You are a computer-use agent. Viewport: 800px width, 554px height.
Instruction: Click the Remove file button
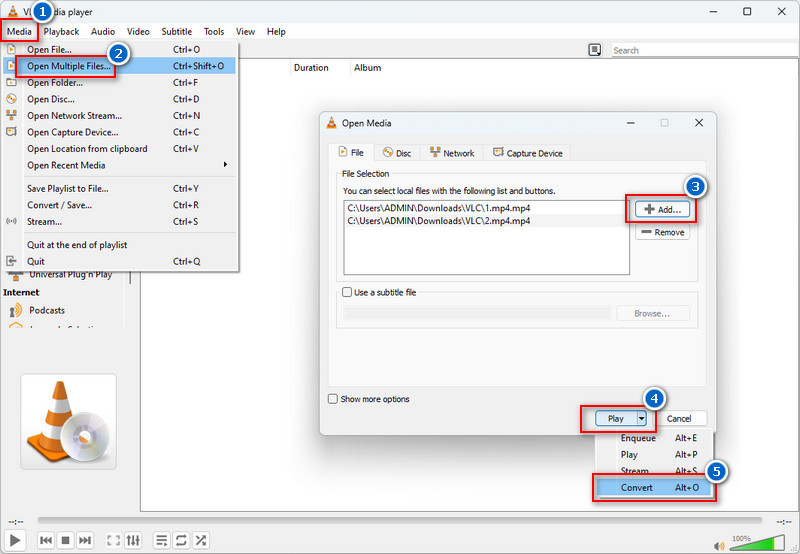pyautogui.click(x=662, y=232)
